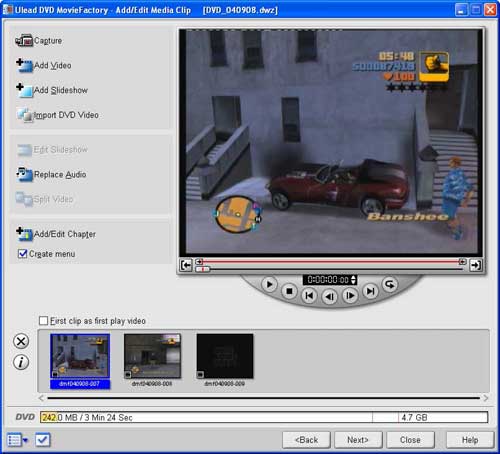The height and width of the screenshot is (454, 500).
Task: Click the dmf040908-009 clip name label
Action: point(224,384)
